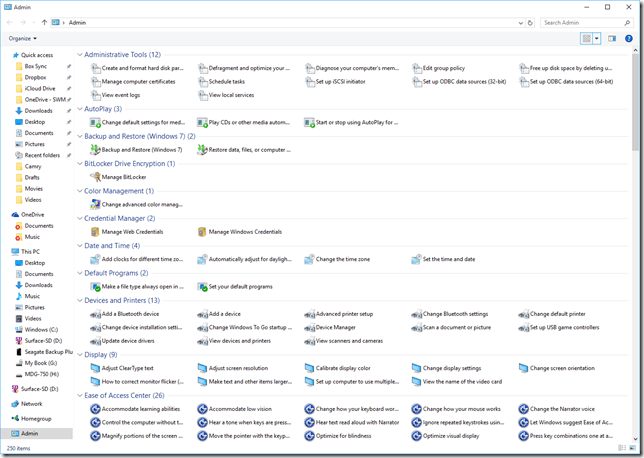
Task: Open Adjust ClearType text
Action: [x=127, y=368]
